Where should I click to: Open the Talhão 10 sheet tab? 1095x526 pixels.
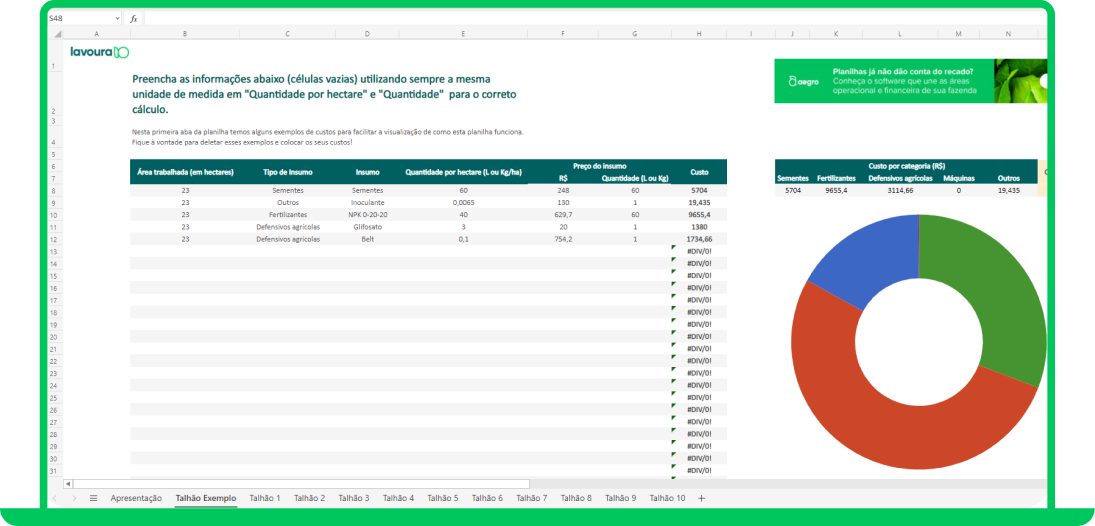tap(668, 498)
